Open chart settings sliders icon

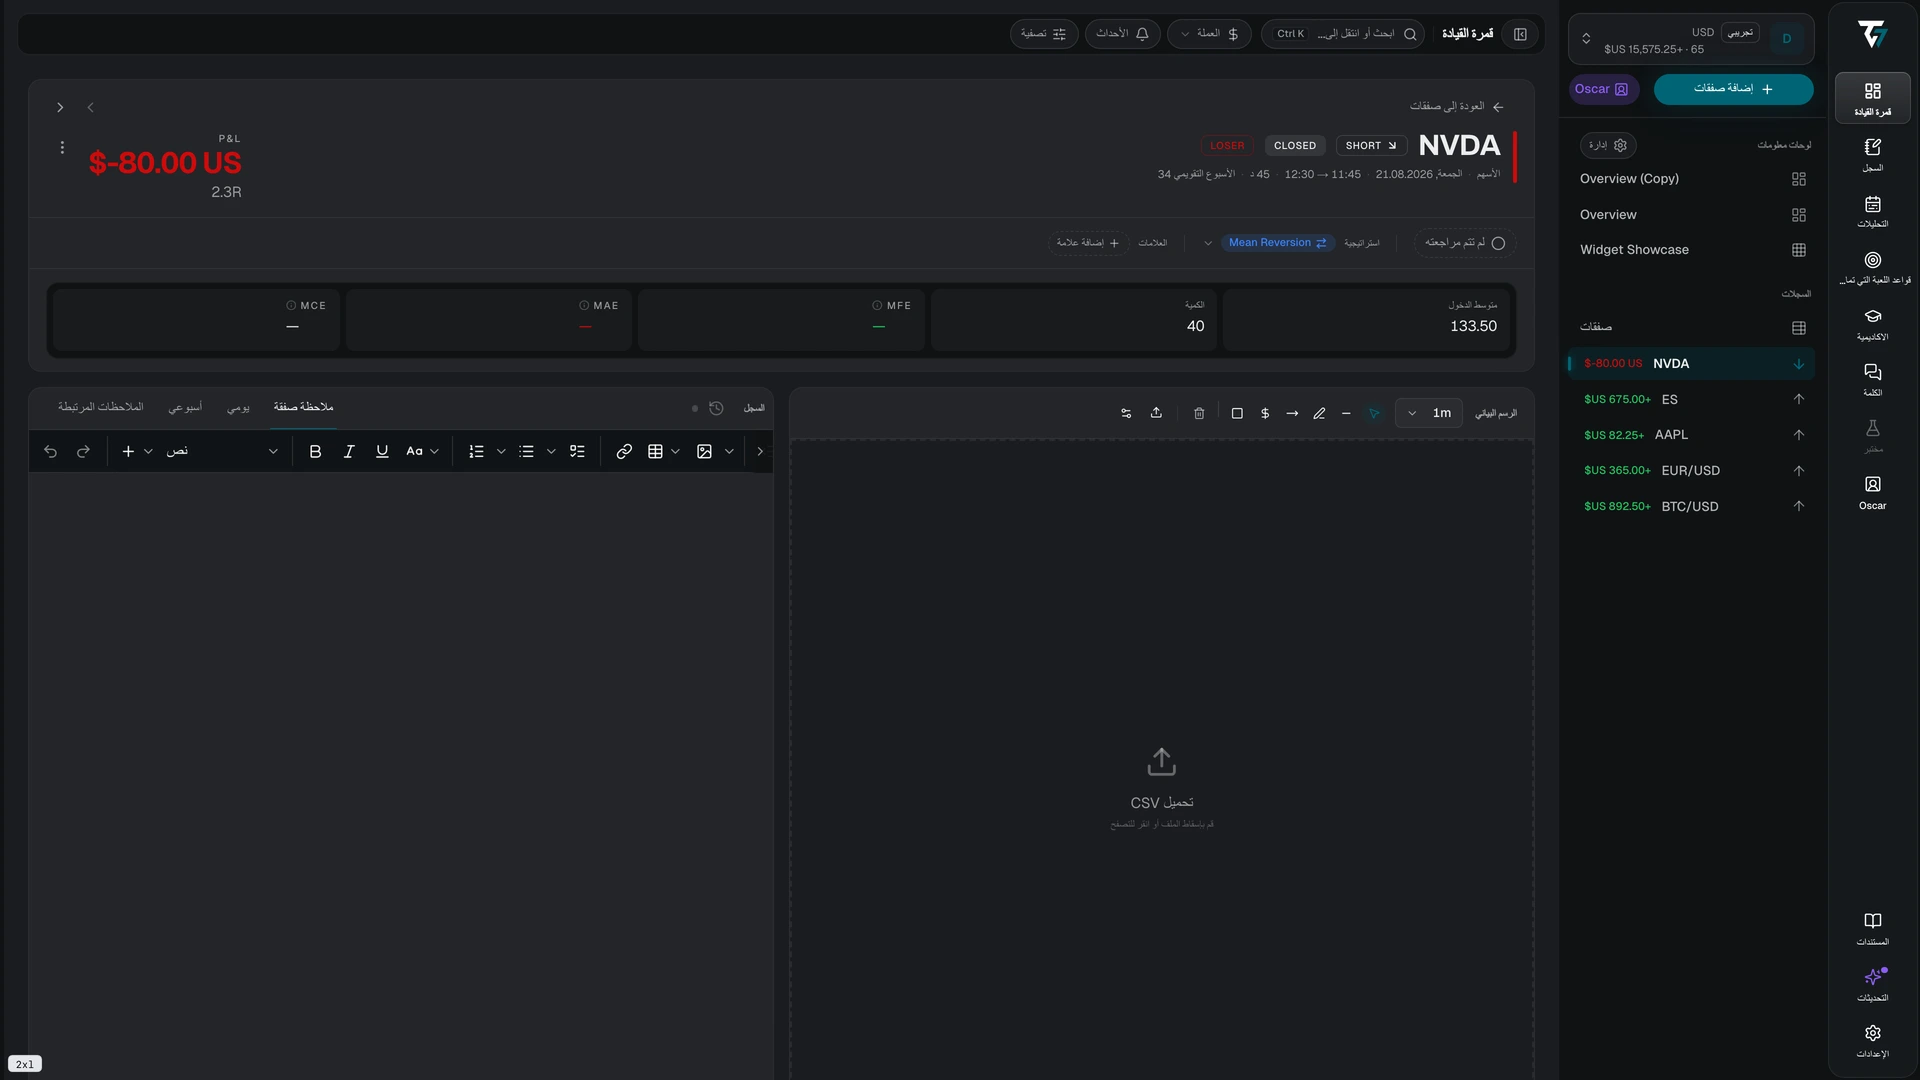click(x=1126, y=413)
